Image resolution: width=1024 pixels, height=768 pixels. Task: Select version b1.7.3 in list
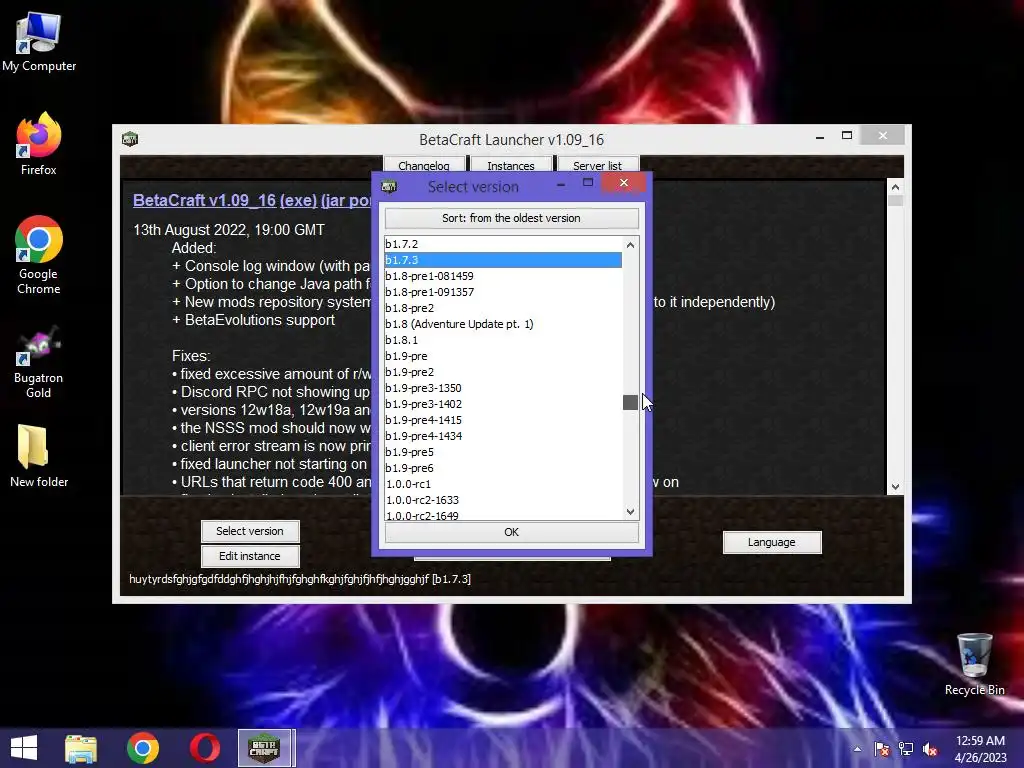[x=503, y=260]
